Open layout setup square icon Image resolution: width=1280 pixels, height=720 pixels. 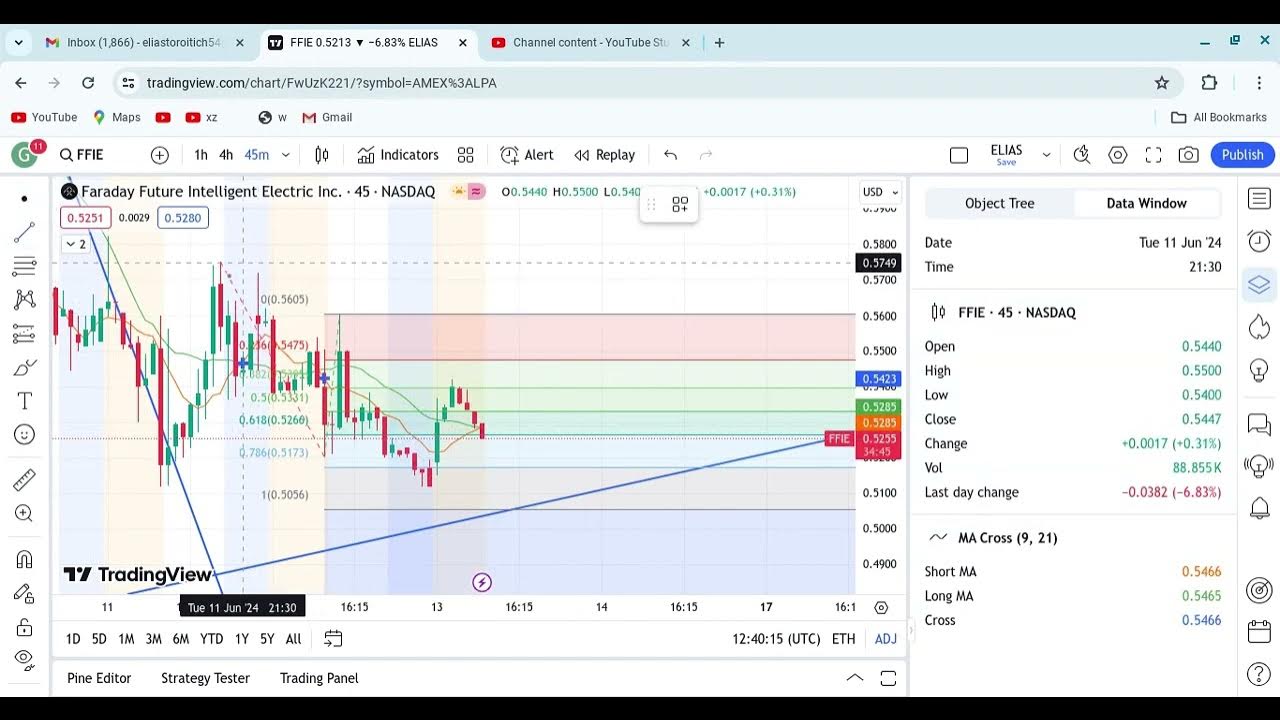[959, 155]
